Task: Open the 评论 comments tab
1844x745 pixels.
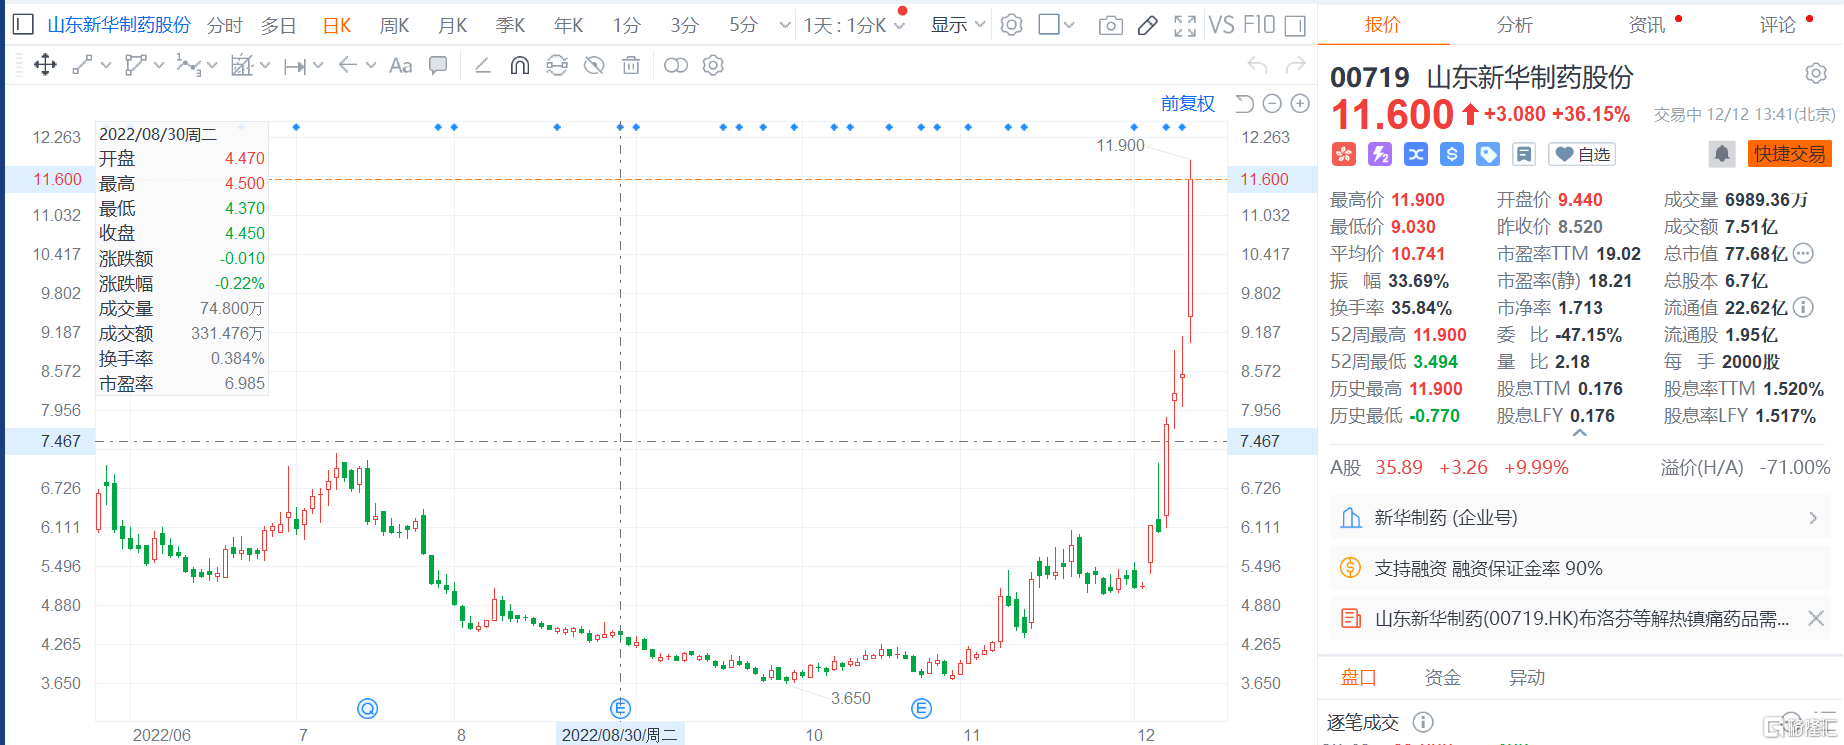Action: click(1777, 25)
